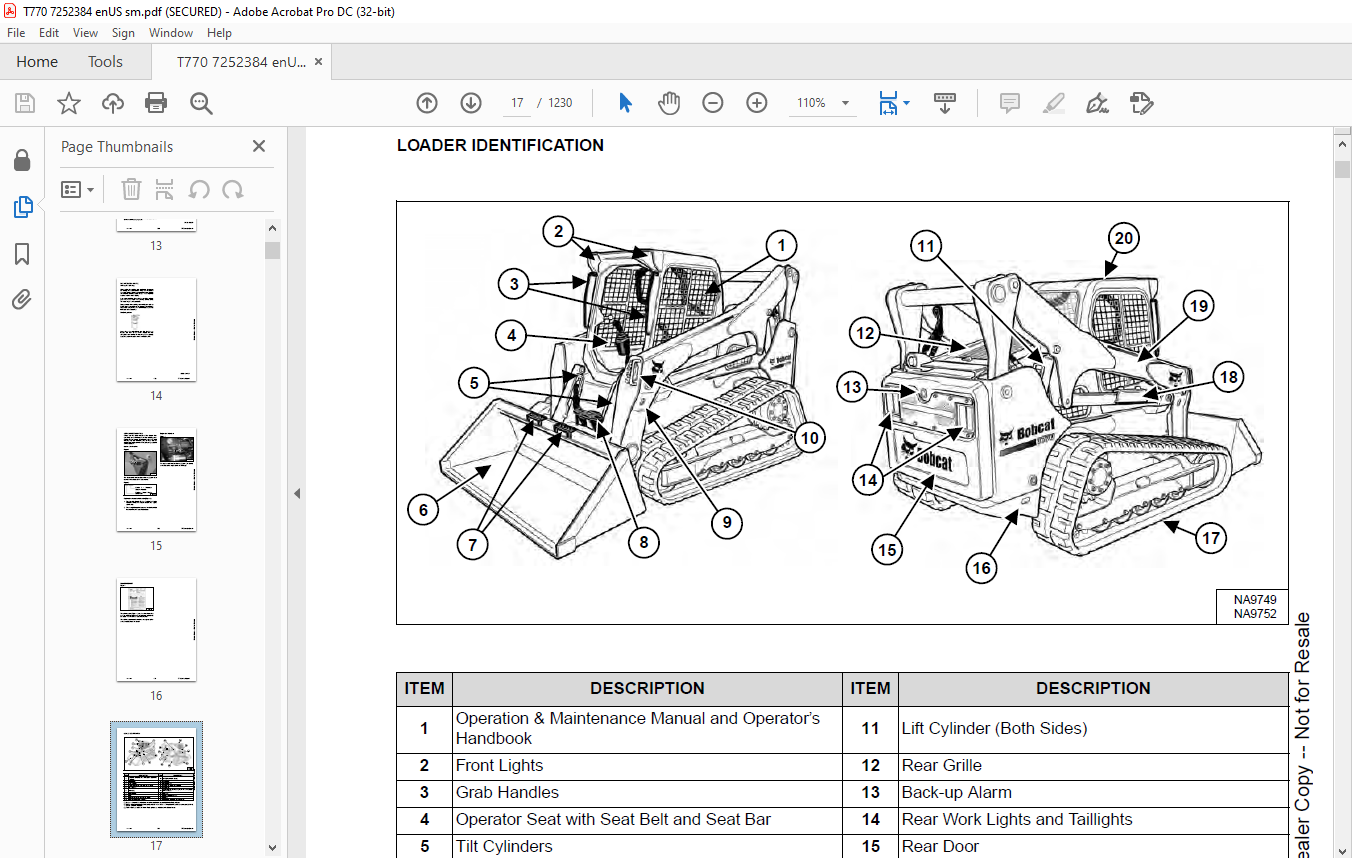Select page 16 thumbnail
1352x858 pixels.
pyautogui.click(x=156, y=630)
